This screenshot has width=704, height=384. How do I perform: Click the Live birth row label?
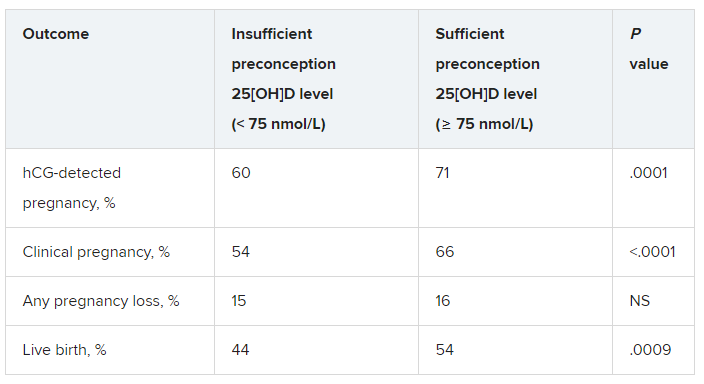64,350
